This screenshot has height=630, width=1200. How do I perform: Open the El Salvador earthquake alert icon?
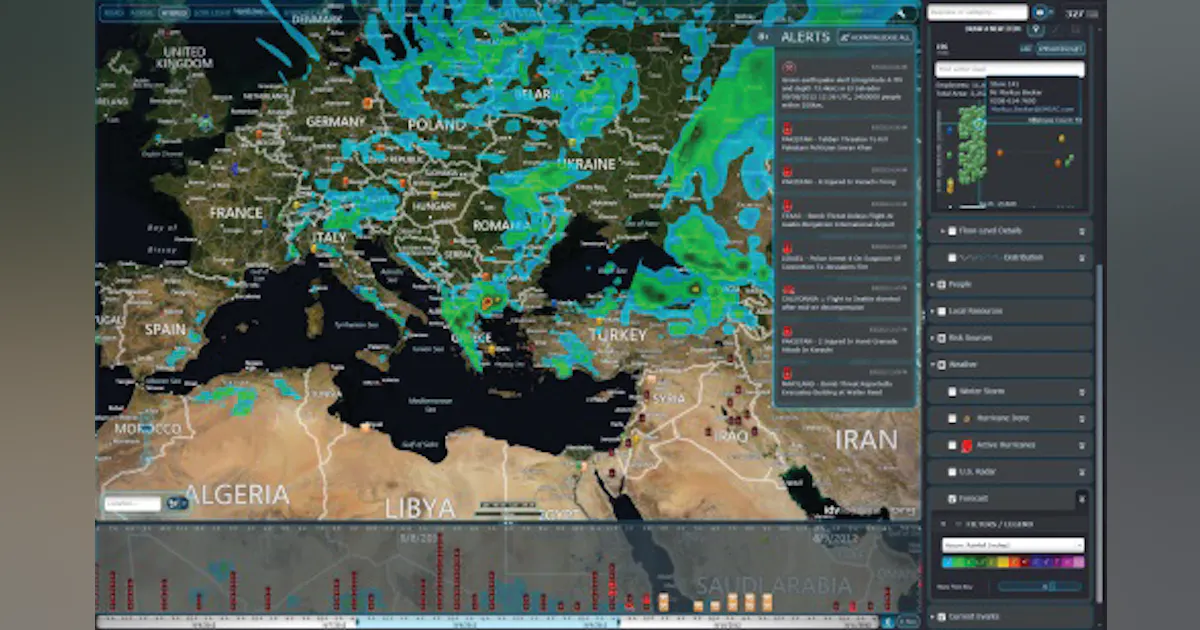point(787,68)
